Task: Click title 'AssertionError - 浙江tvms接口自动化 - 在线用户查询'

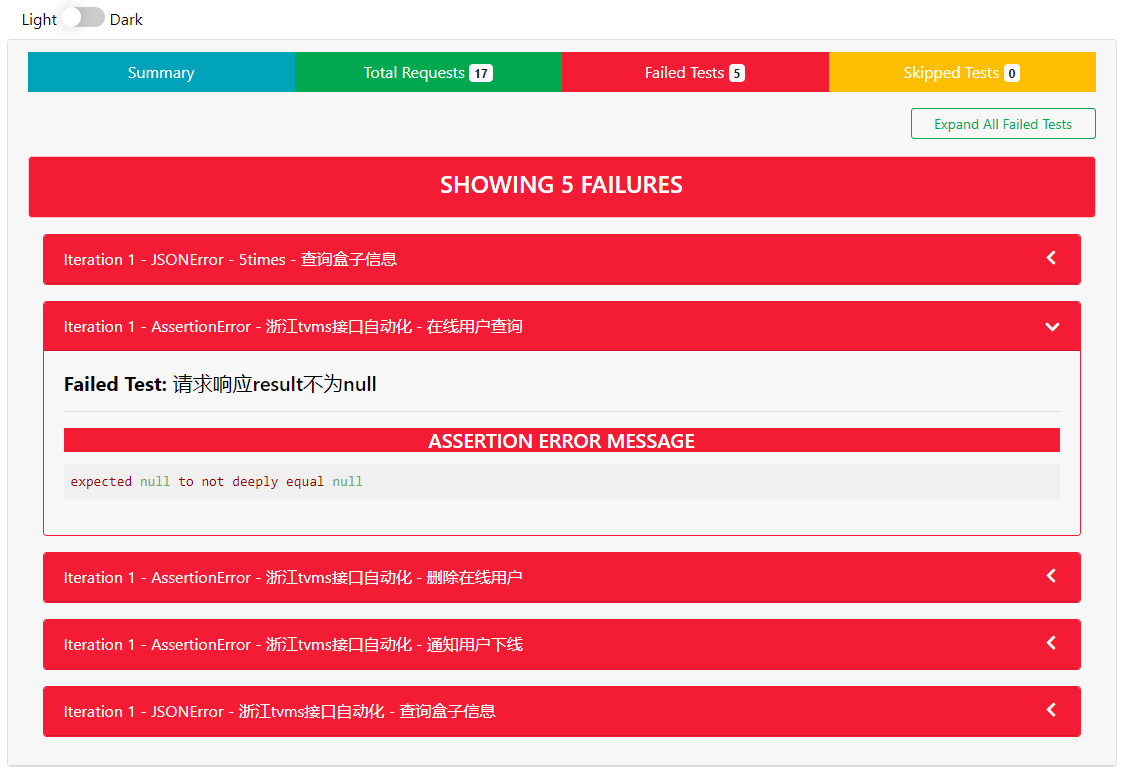Action: pos(337,326)
